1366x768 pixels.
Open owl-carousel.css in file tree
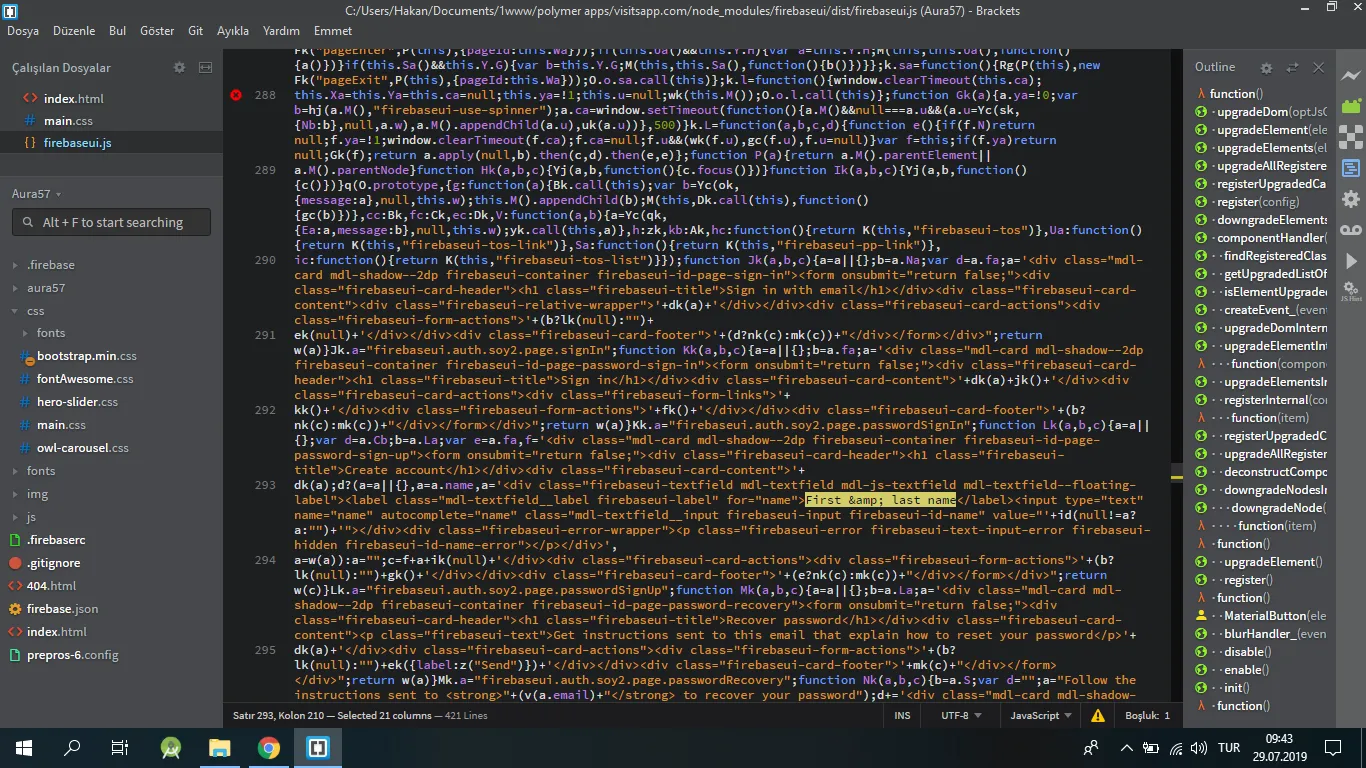point(83,448)
